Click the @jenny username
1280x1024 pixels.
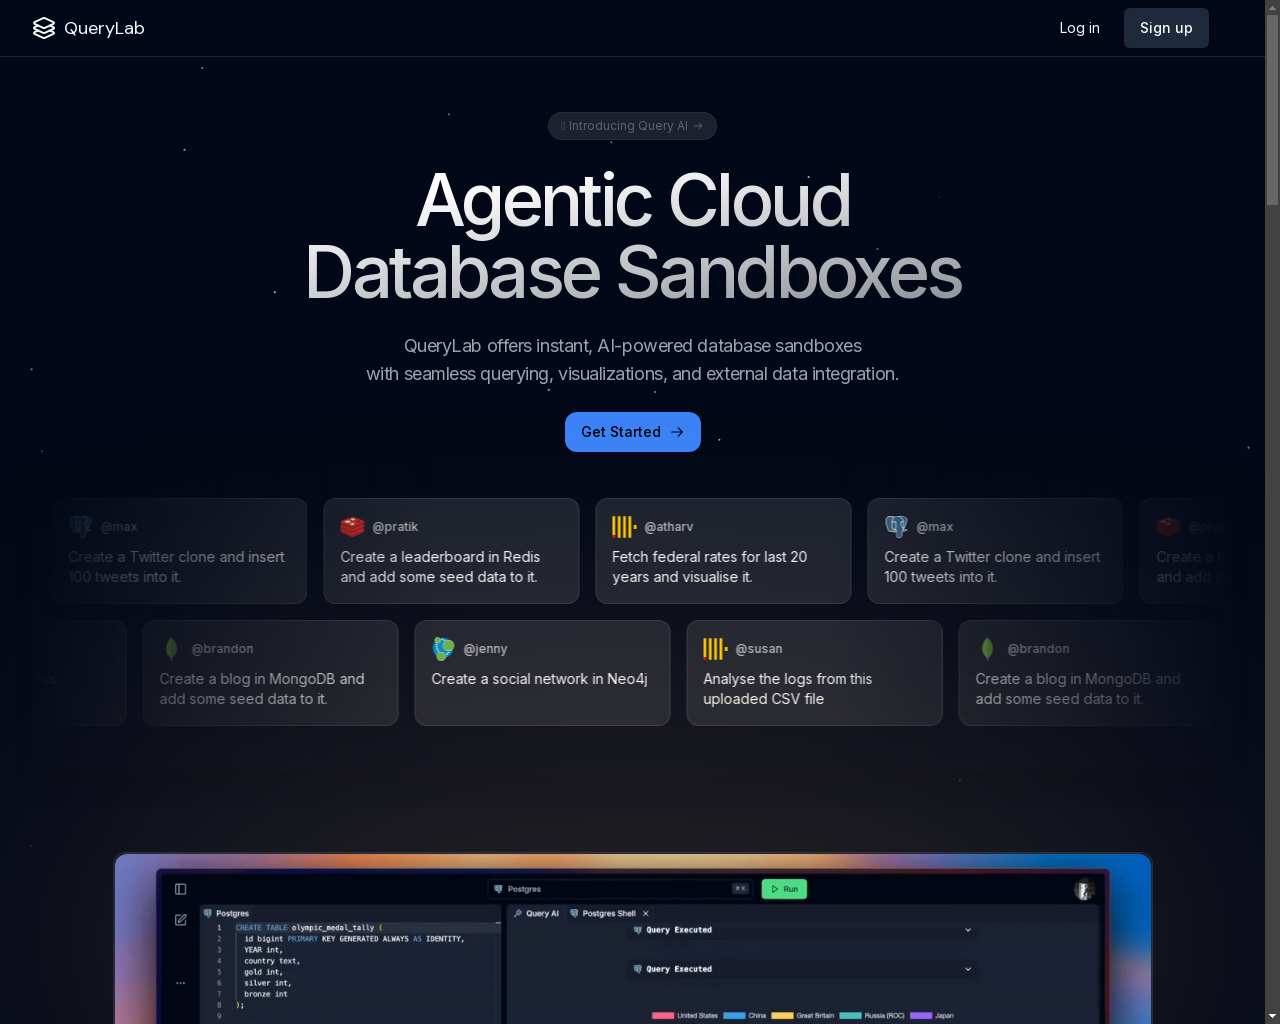point(485,649)
